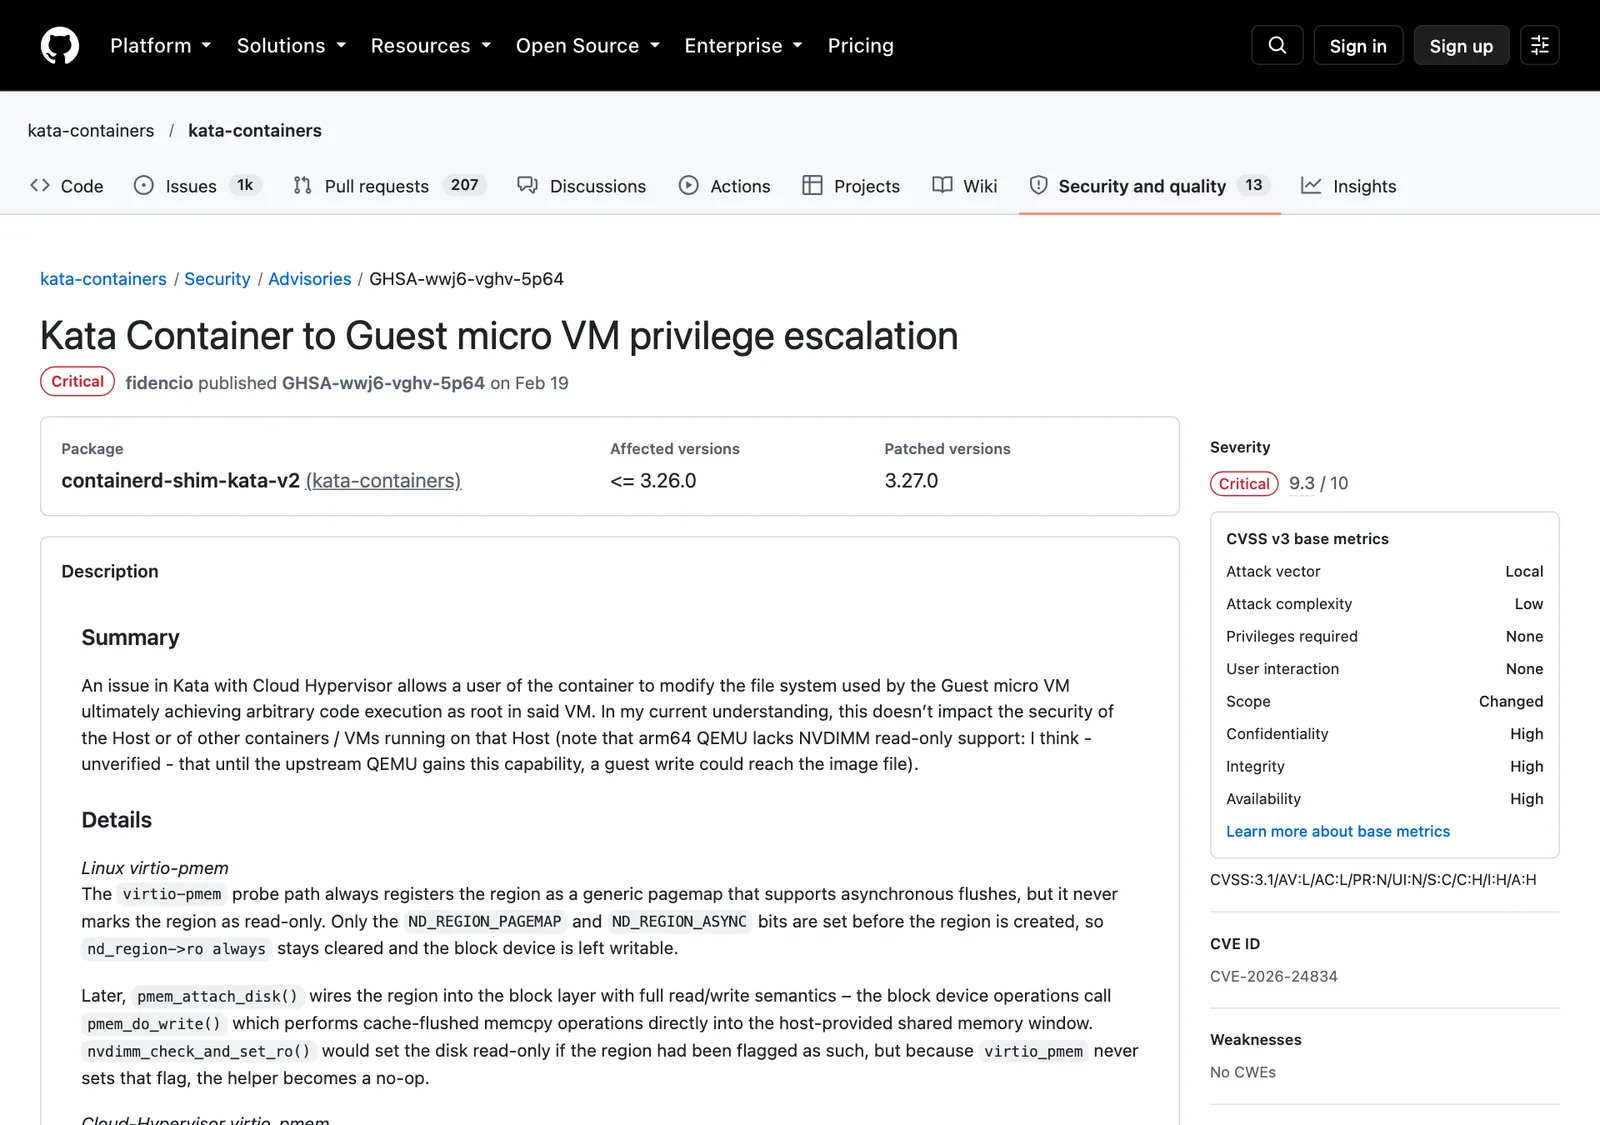Open the search magnifier button
Viewport: 1600px width, 1125px height.
1277,45
